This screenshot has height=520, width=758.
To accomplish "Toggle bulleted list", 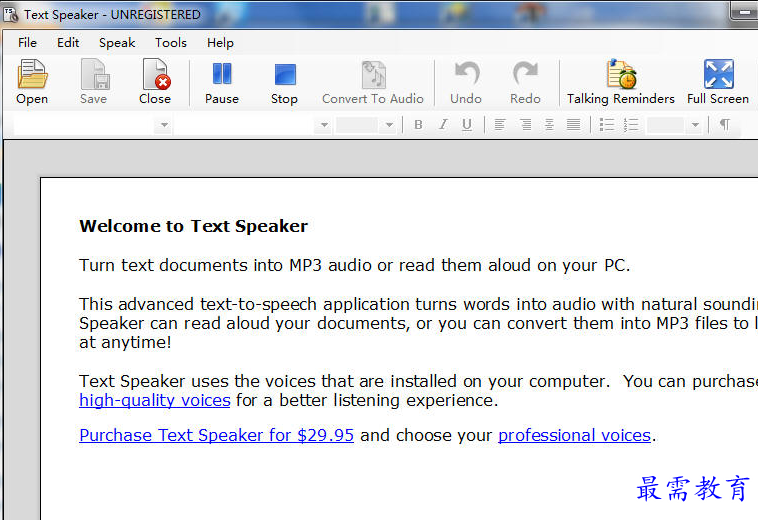I will (606, 125).
